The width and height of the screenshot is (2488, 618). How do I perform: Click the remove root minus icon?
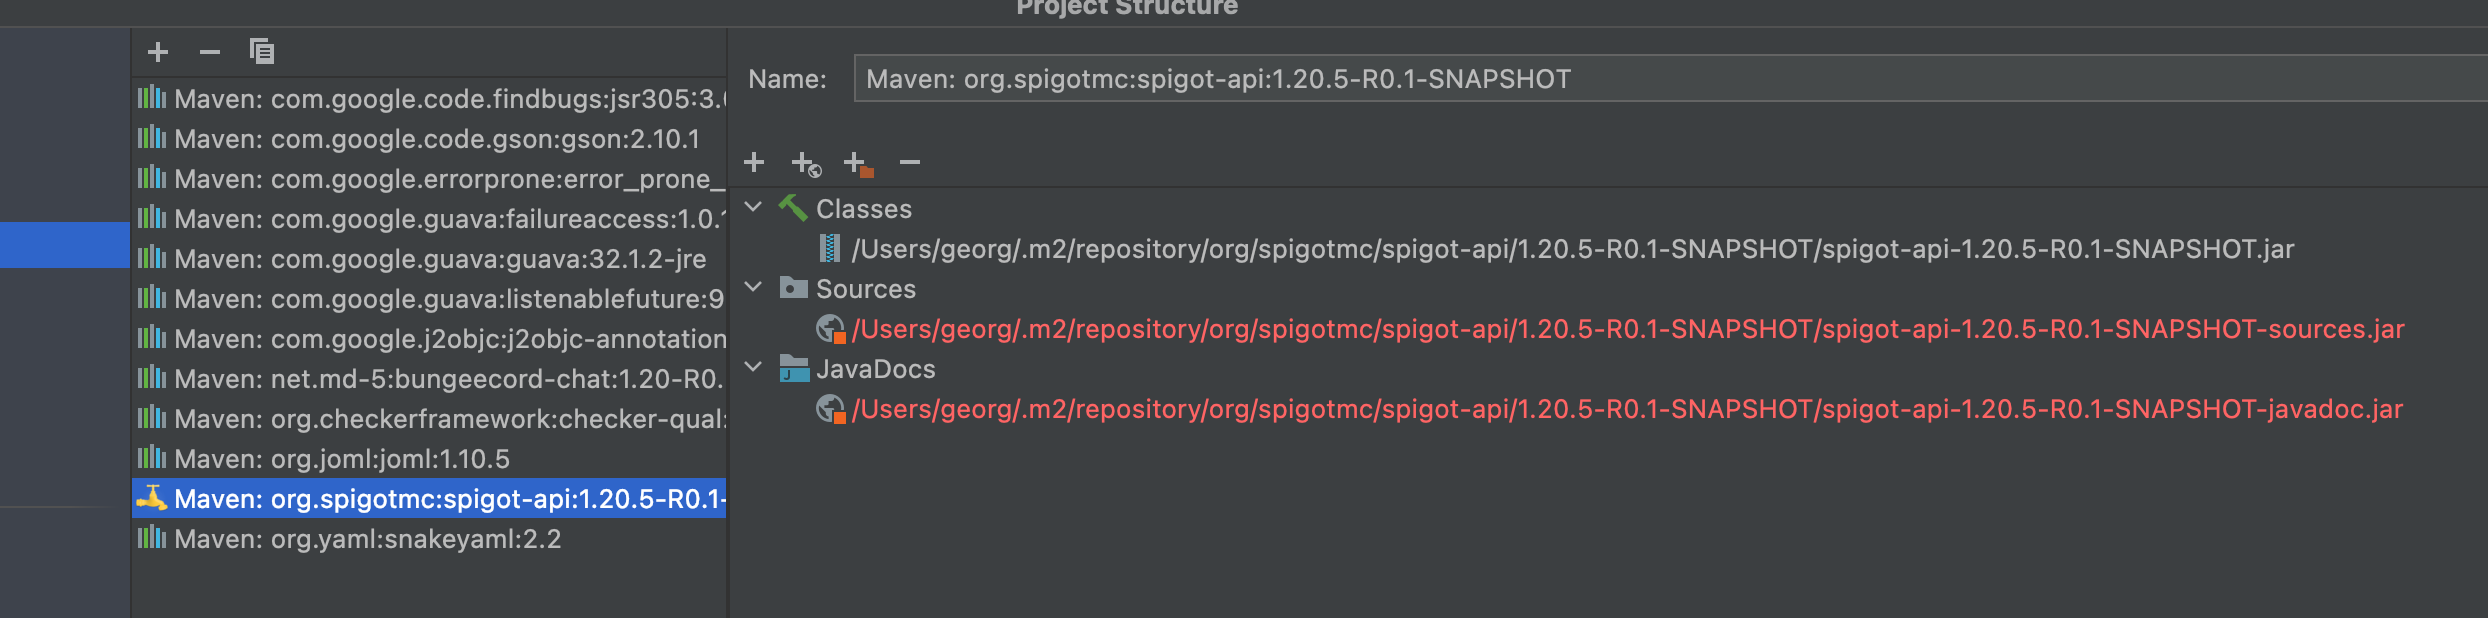(909, 162)
